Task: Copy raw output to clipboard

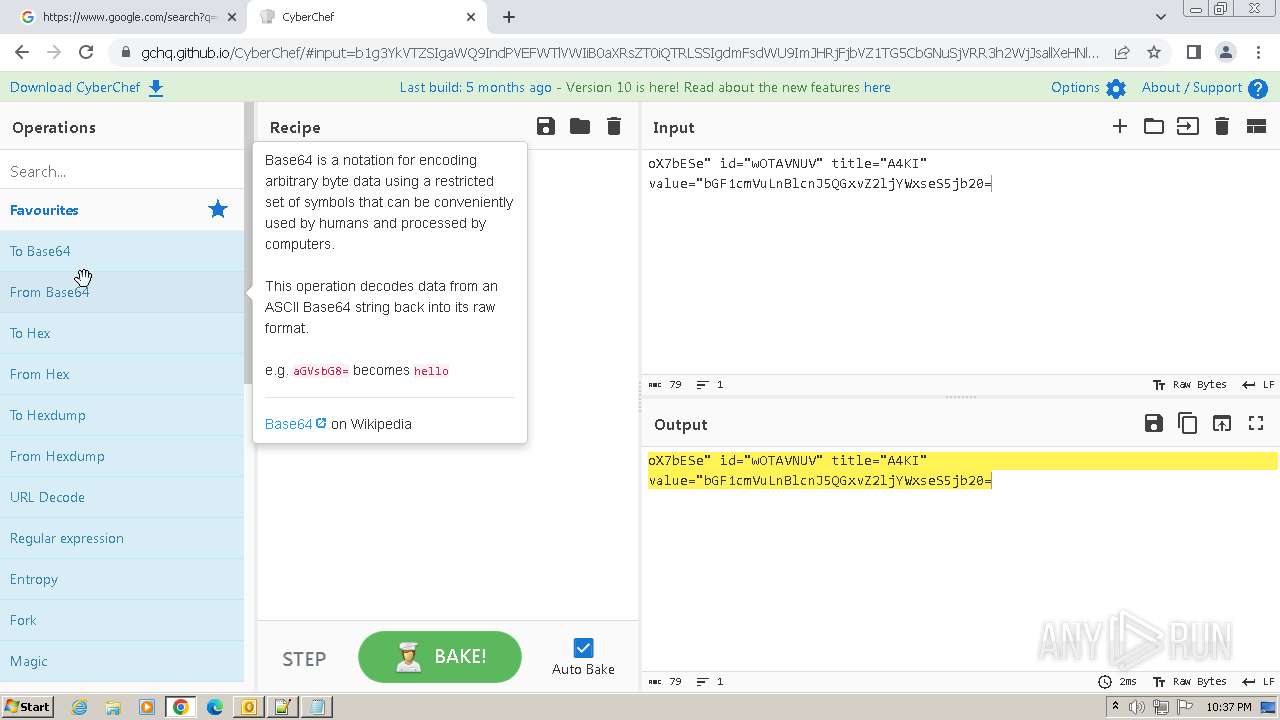Action: 1188,423
